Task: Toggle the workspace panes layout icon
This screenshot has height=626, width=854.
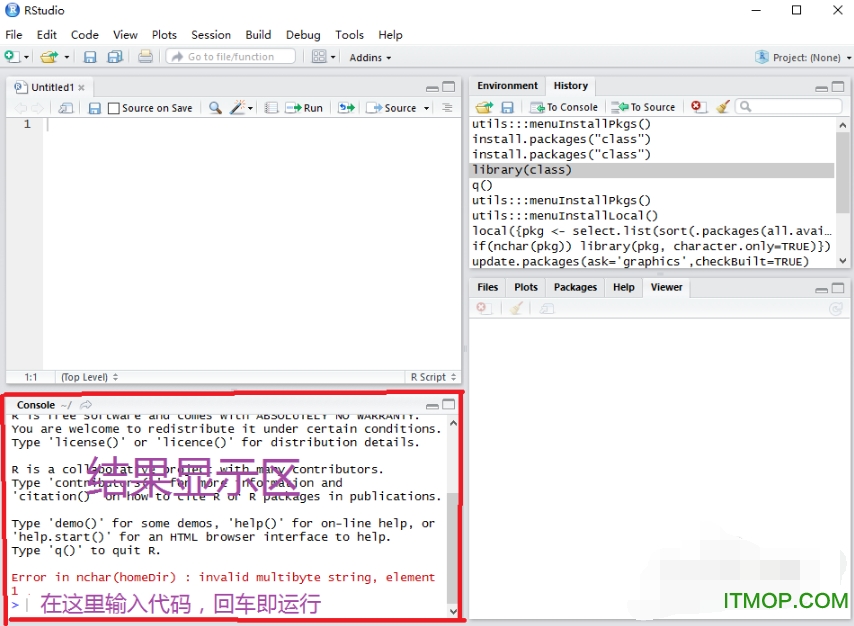Action: (x=320, y=57)
